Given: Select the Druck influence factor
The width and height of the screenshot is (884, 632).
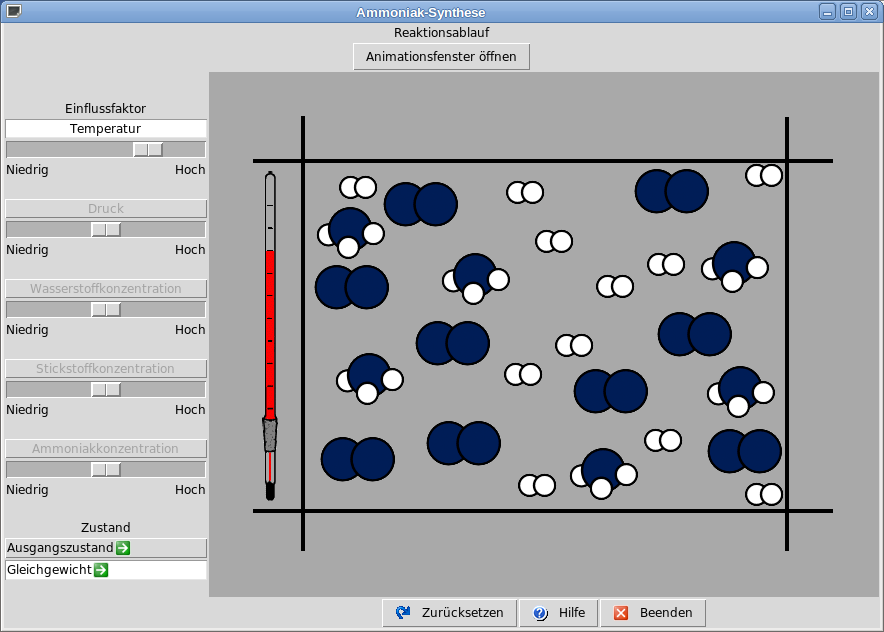Looking at the screenshot, I should 106,209.
